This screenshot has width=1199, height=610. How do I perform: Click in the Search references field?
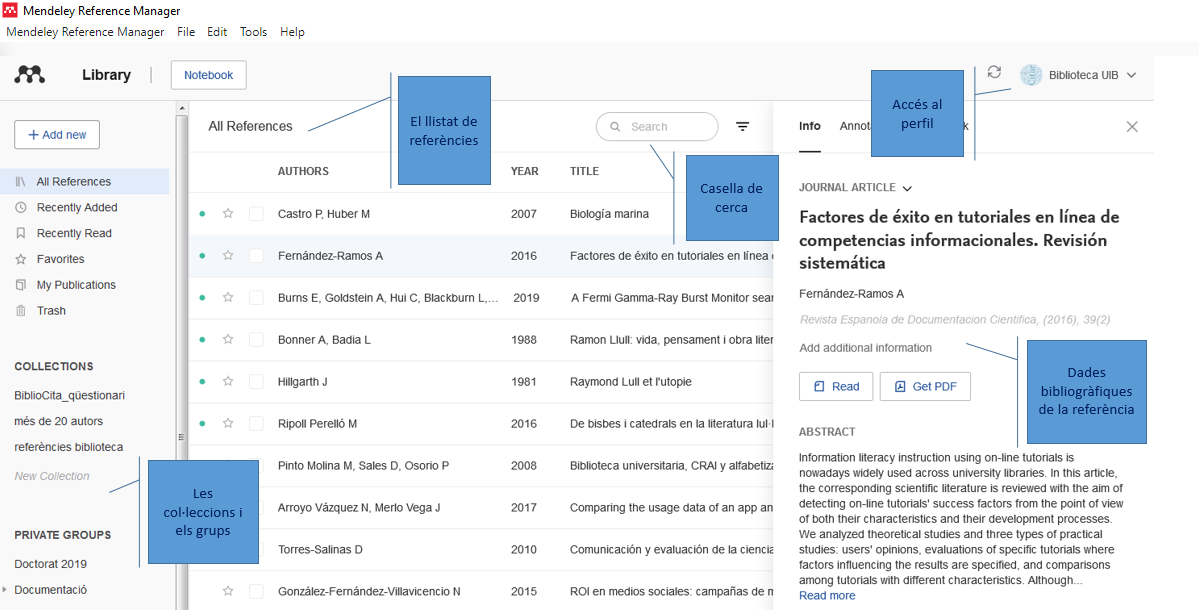(x=666, y=127)
